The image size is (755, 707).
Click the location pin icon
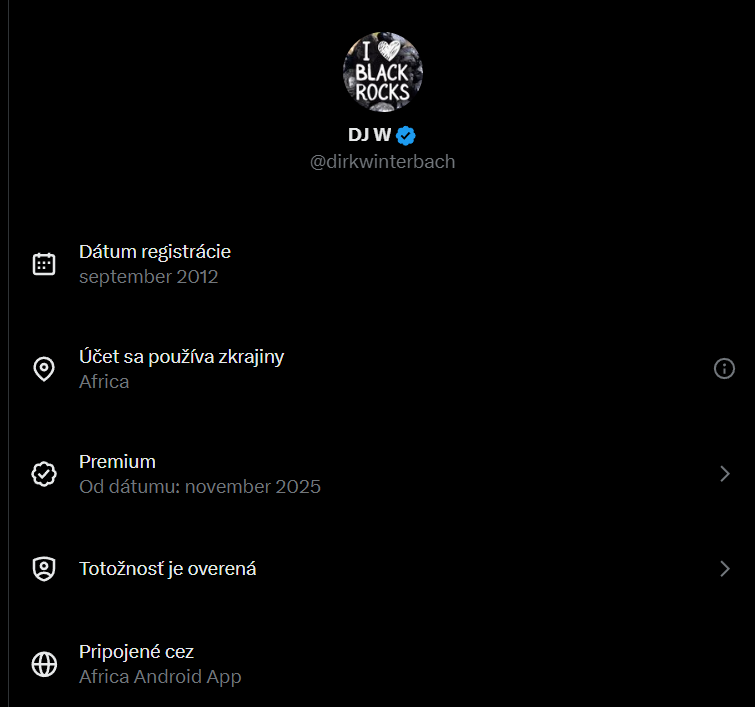pos(44,369)
